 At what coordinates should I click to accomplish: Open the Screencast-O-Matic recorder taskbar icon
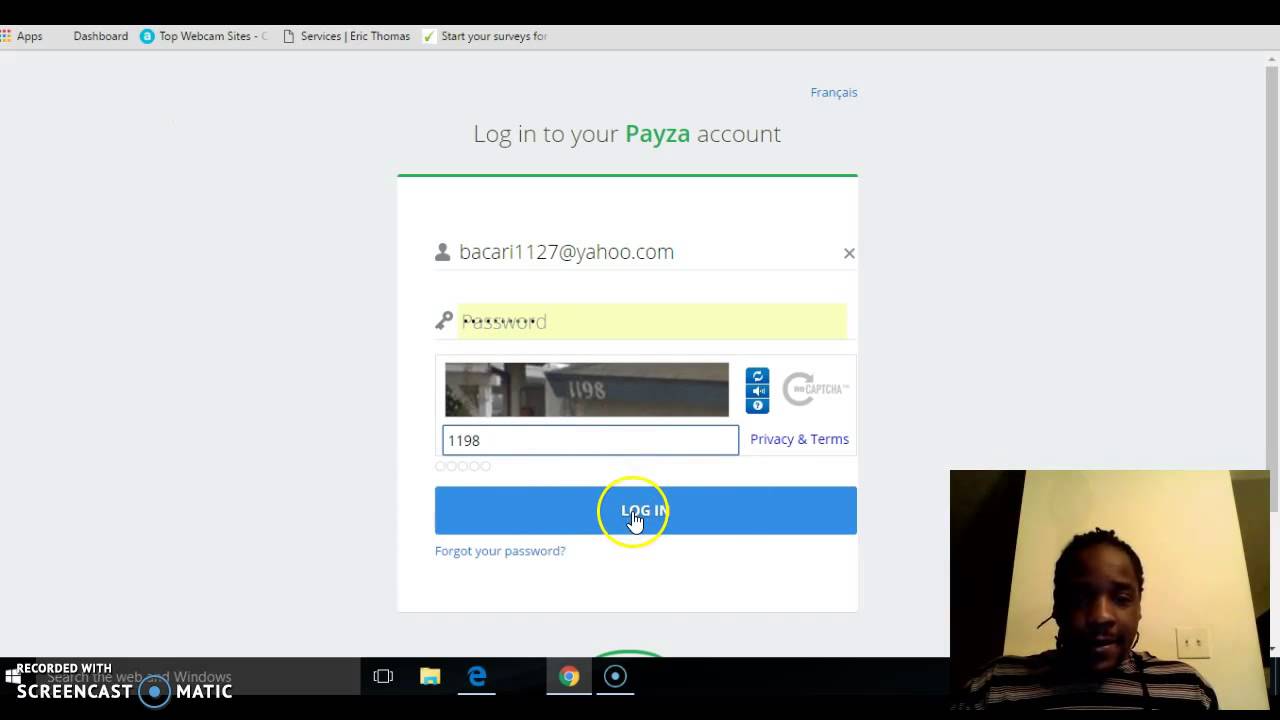click(x=615, y=677)
